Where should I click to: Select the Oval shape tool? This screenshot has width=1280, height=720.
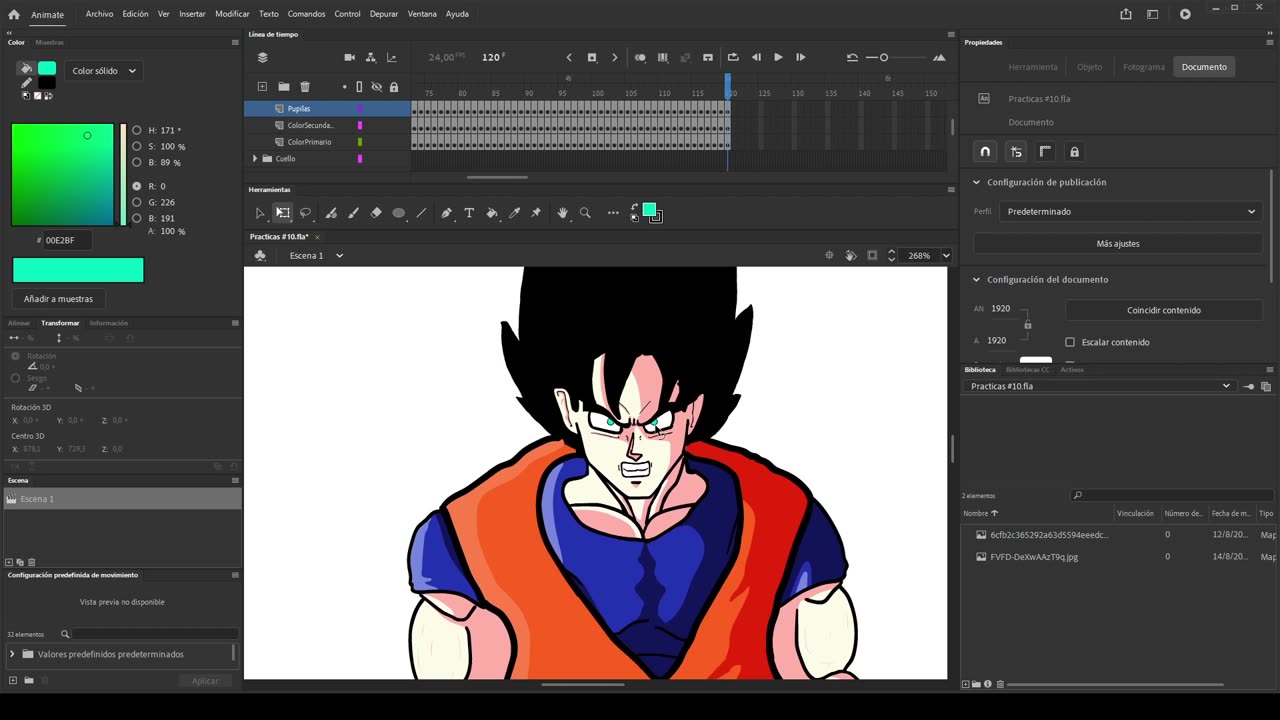[399, 213]
